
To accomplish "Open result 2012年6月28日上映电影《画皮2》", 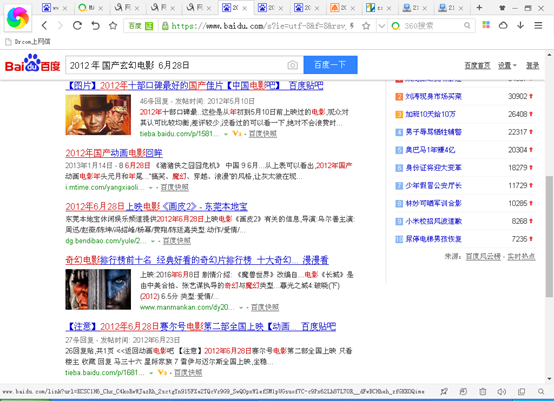I will 156,207.
